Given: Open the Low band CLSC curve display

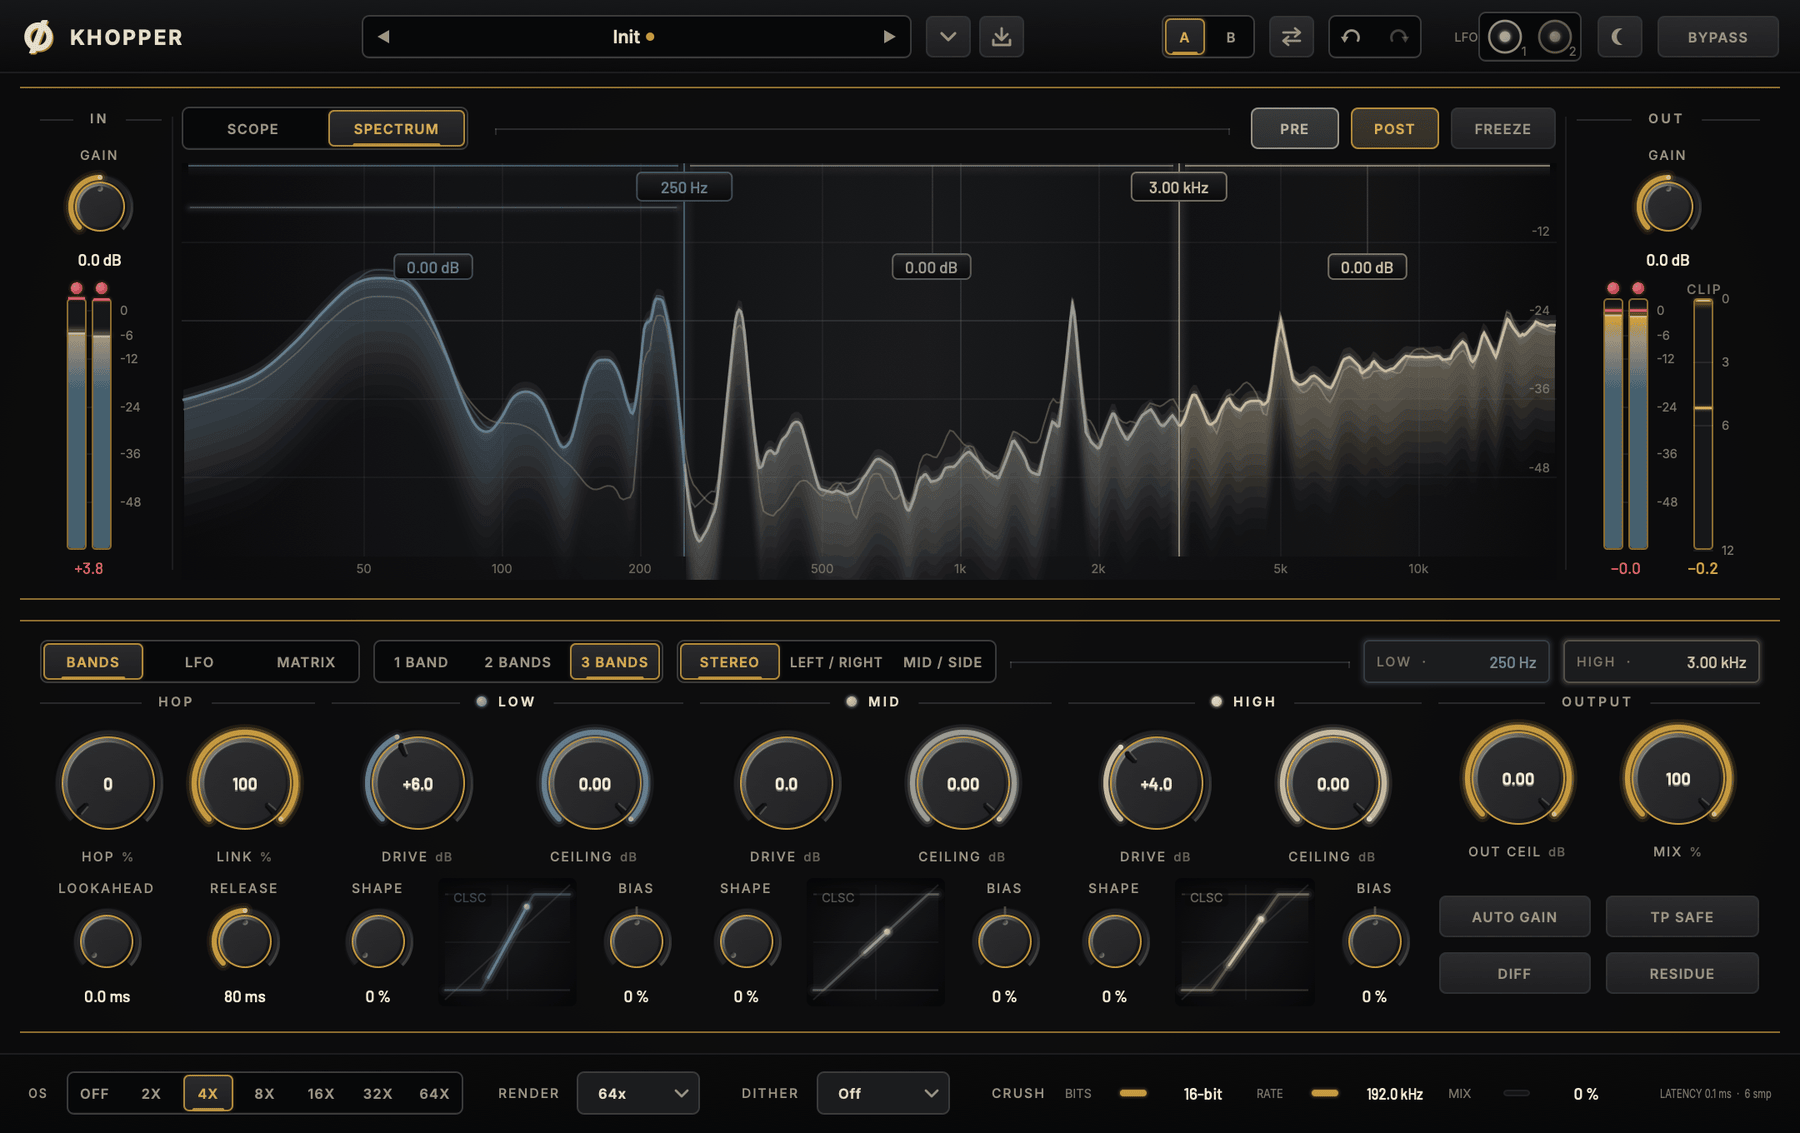Looking at the screenshot, I should [508, 943].
